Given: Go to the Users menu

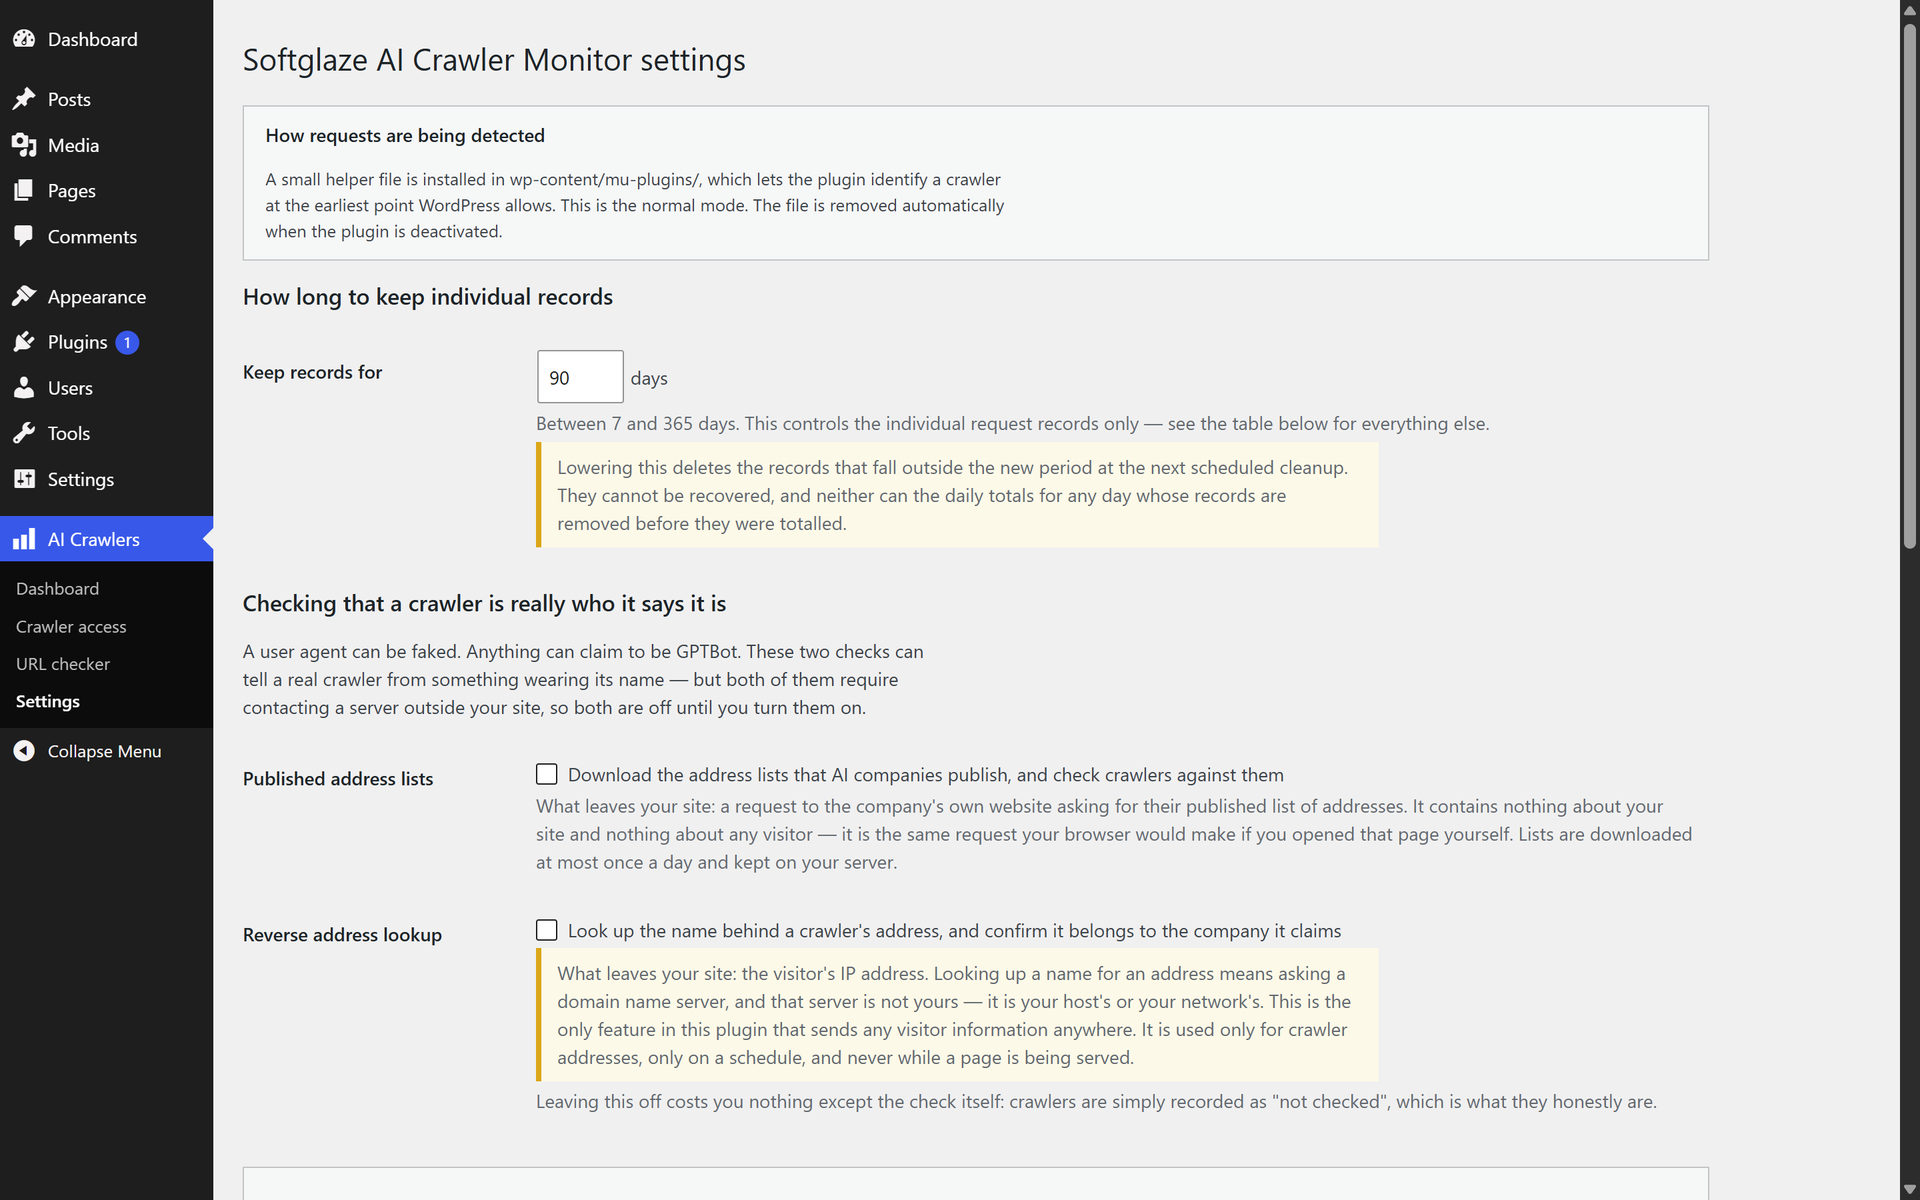Looking at the screenshot, I should click(106, 388).
